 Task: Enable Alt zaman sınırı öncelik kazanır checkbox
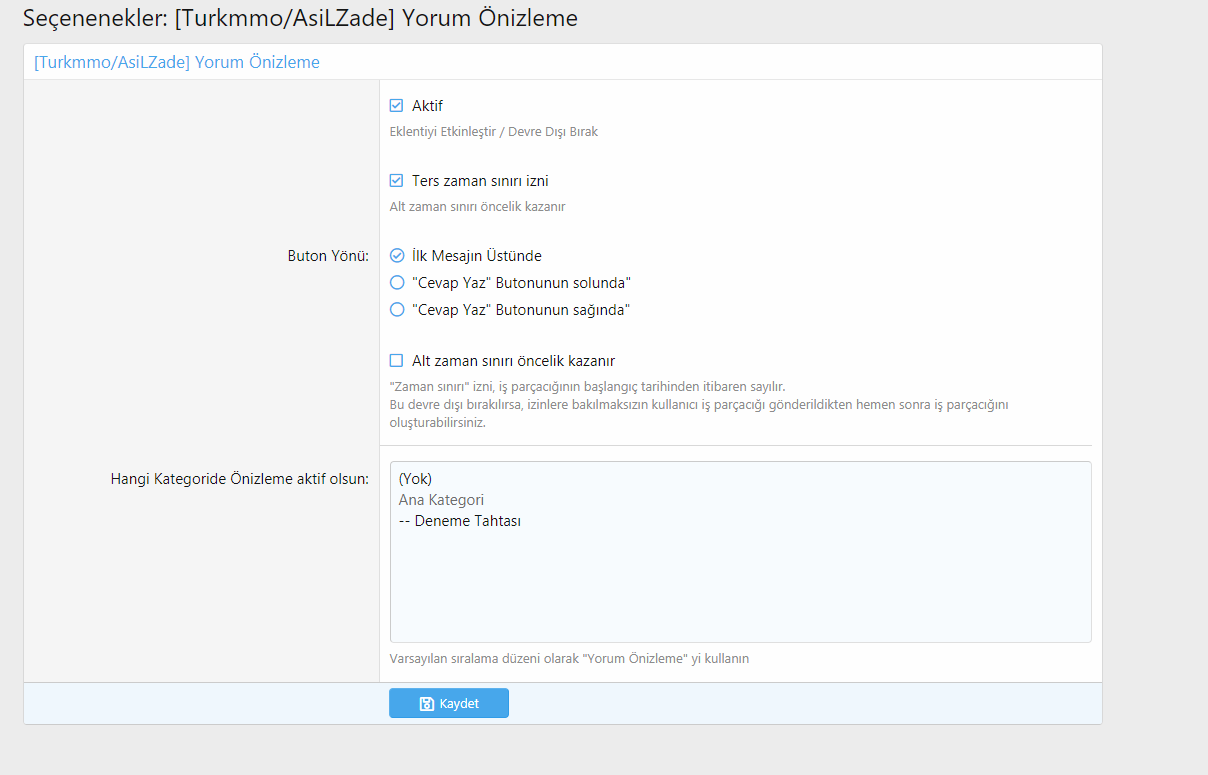click(x=396, y=360)
